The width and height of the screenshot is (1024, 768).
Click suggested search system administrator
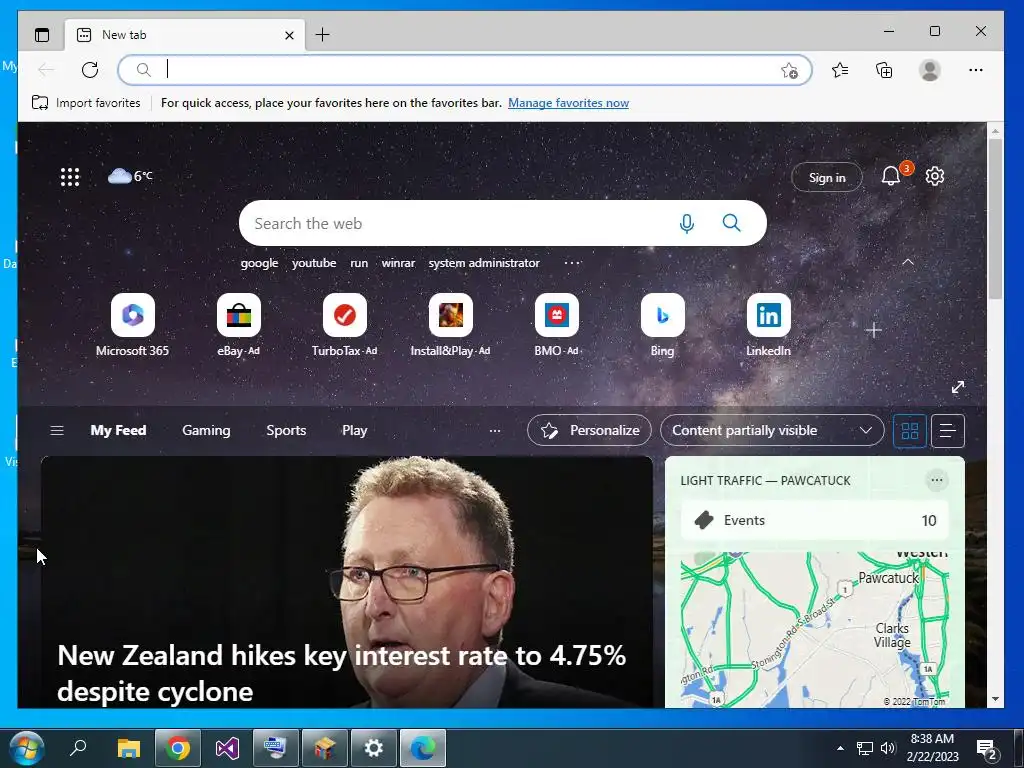click(484, 263)
